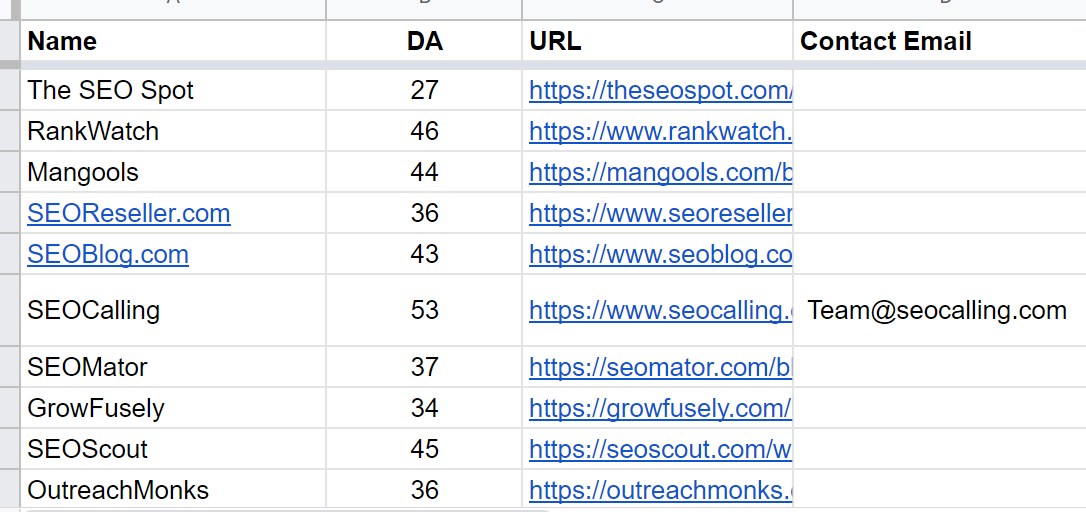Click the SEOBlog.com name link

point(108,254)
